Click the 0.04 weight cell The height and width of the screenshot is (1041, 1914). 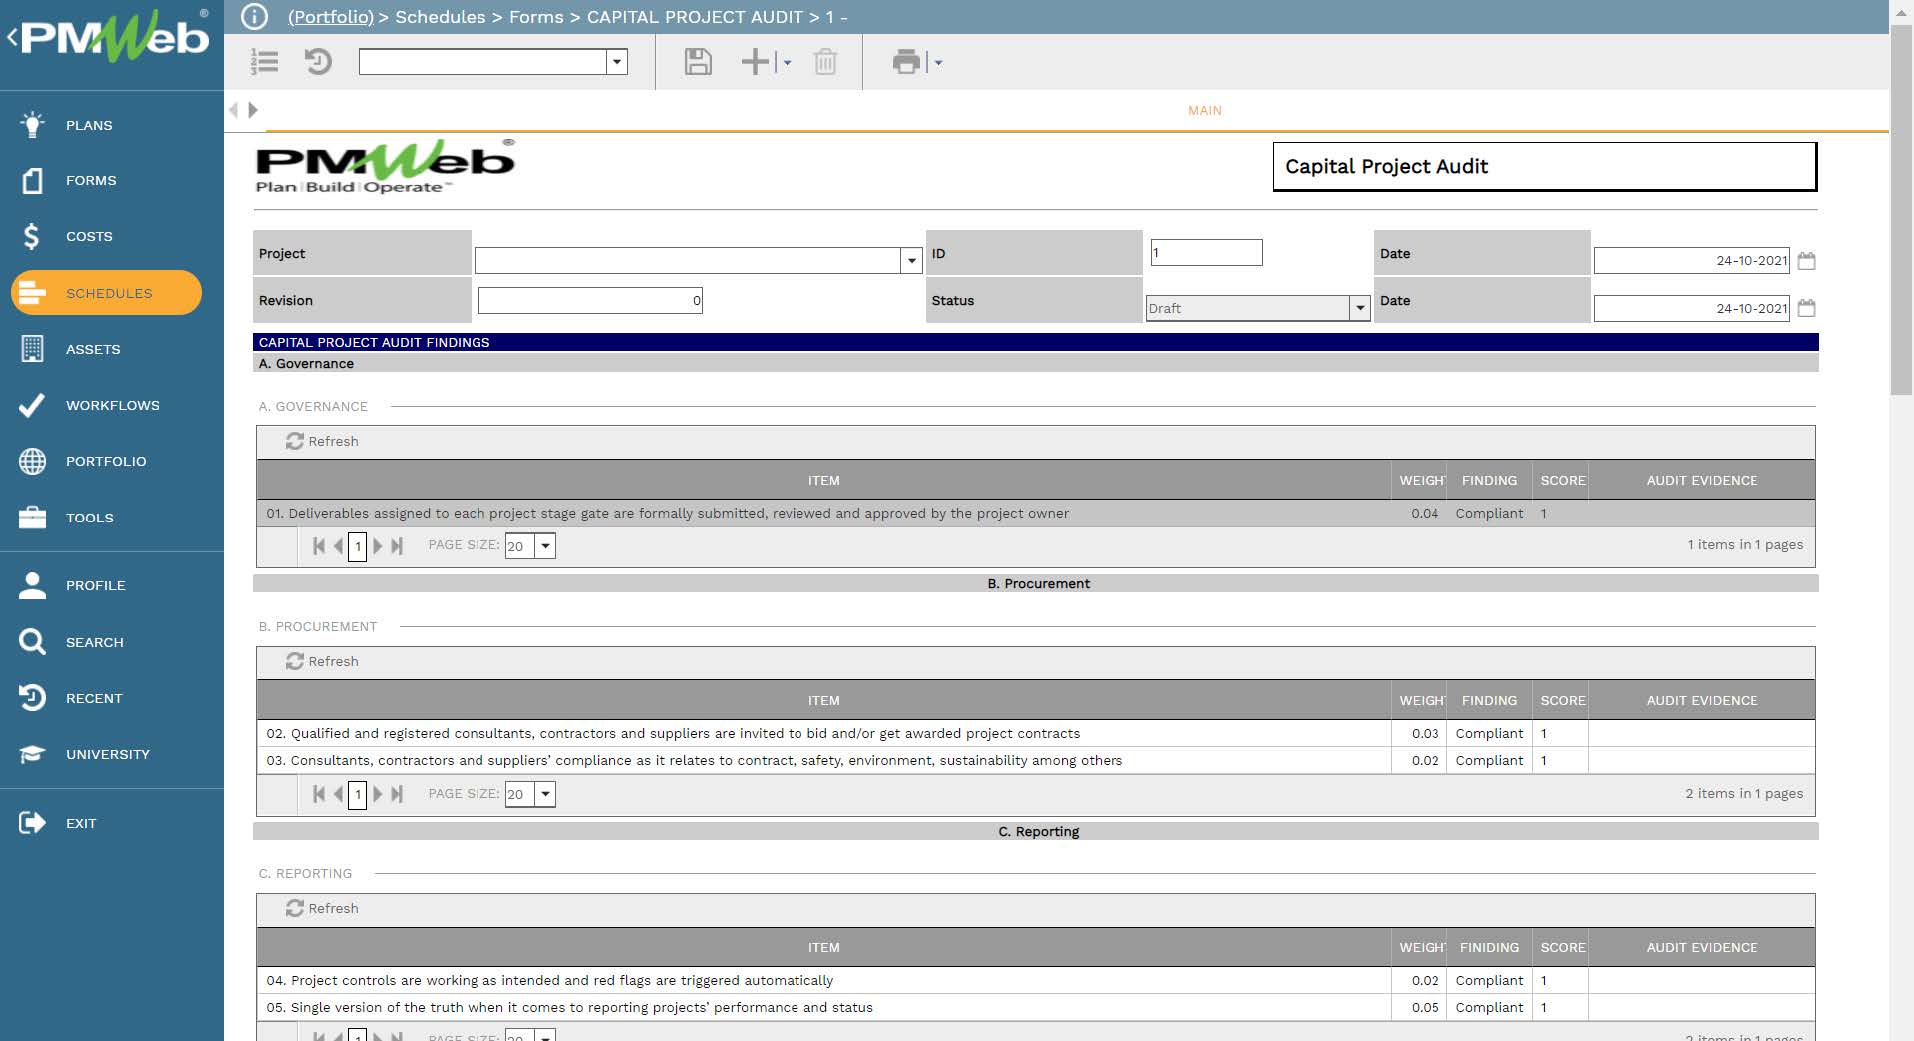pyautogui.click(x=1419, y=513)
